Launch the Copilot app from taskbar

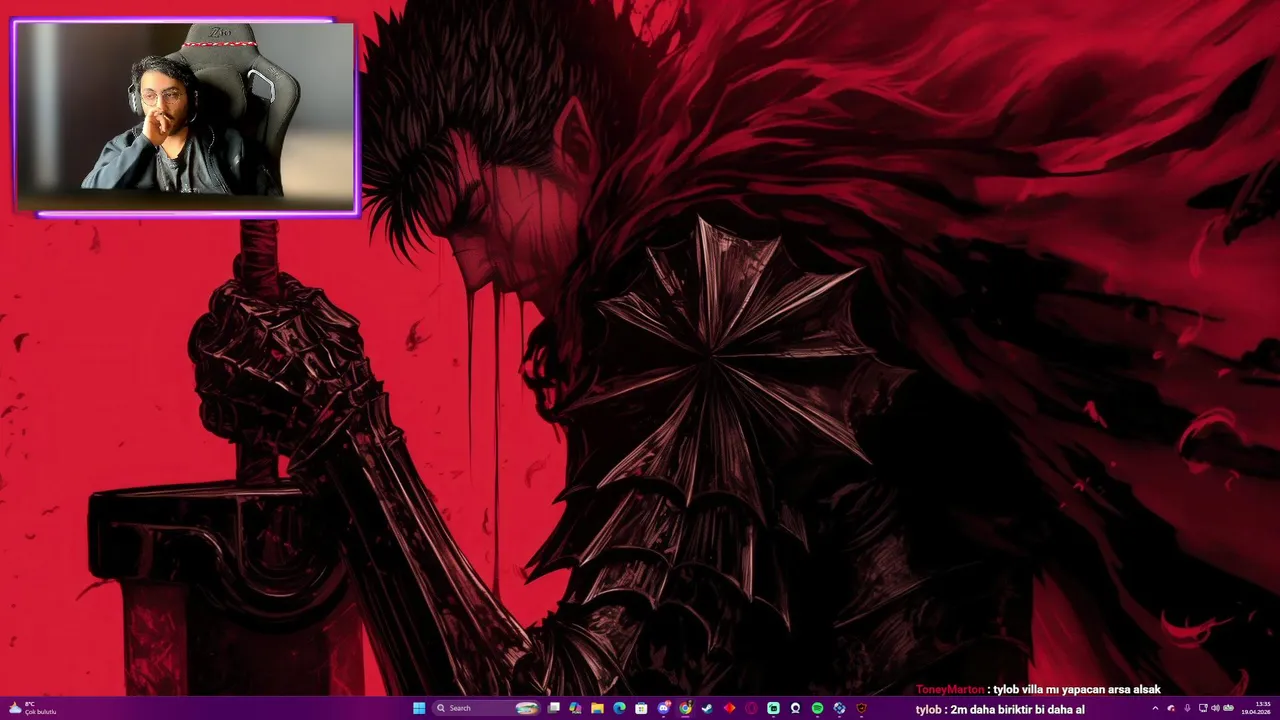[575, 708]
